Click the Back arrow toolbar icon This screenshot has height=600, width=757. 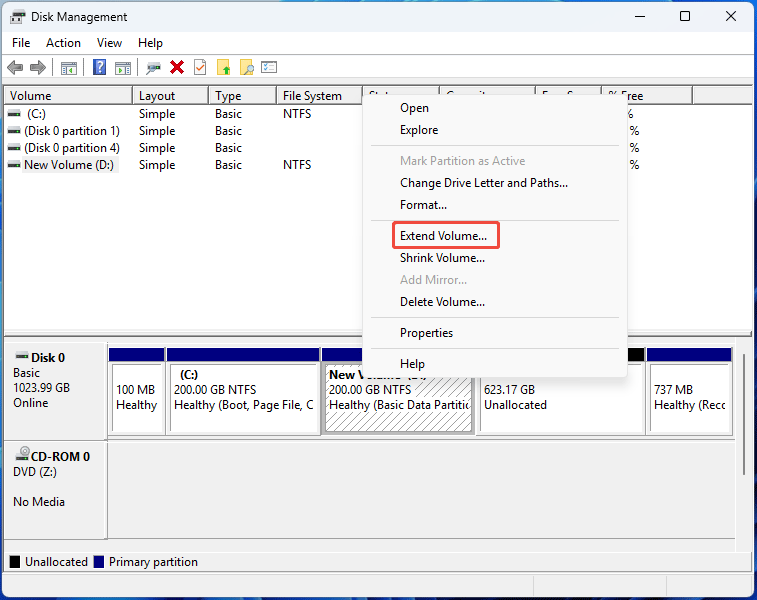[x=15, y=68]
